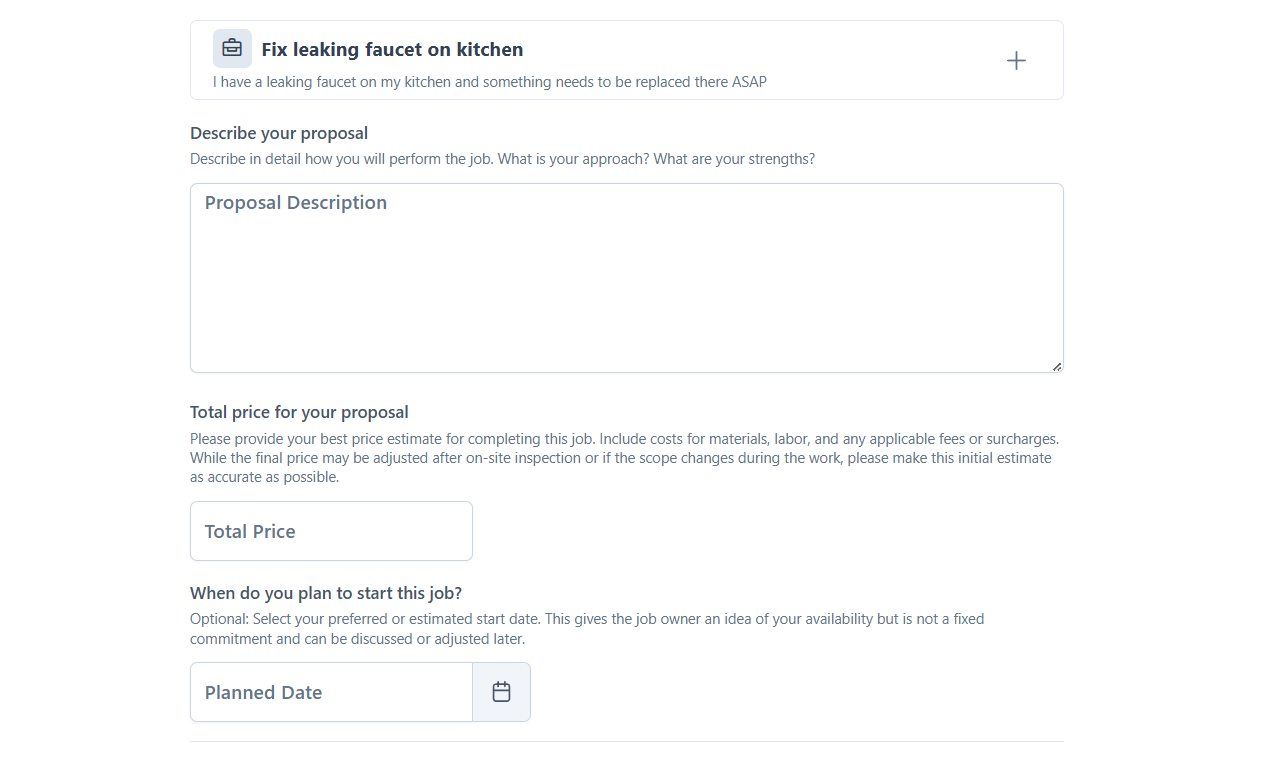Viewport: 1270px width, 760px height.
Task: Click the 'Describe your proposal' label
Action: (x=279, y=133)
